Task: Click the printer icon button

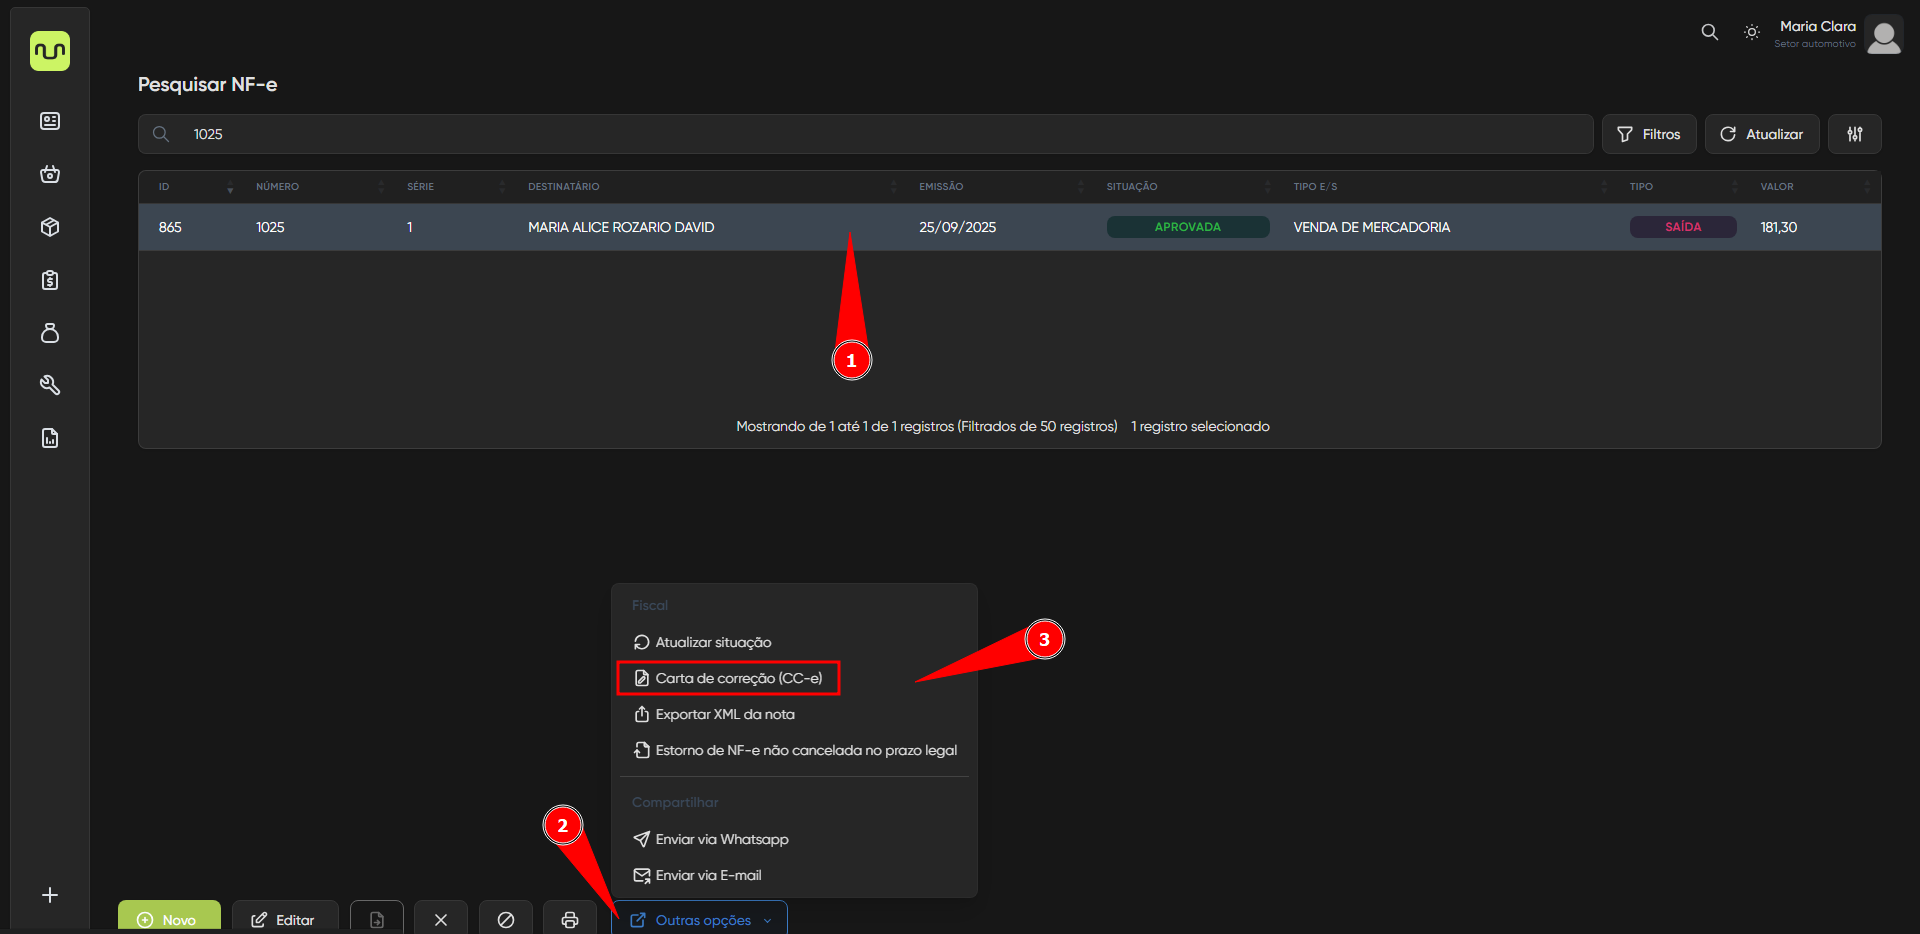Action: 569,919
